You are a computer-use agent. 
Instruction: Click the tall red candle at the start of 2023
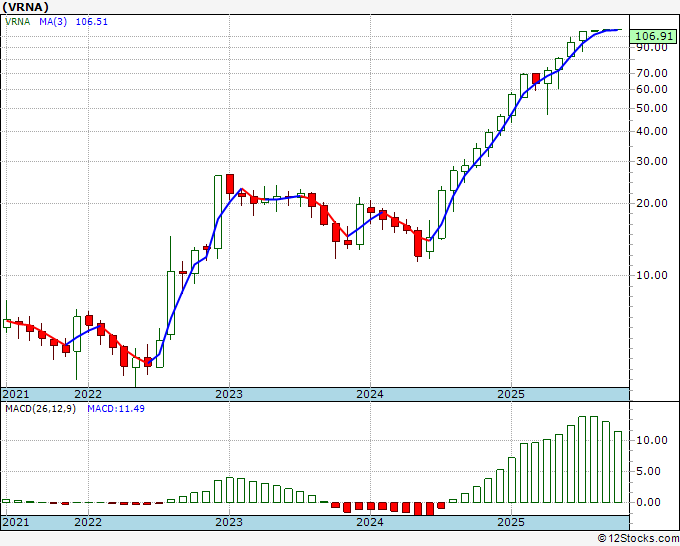click(x=229, y=184)
